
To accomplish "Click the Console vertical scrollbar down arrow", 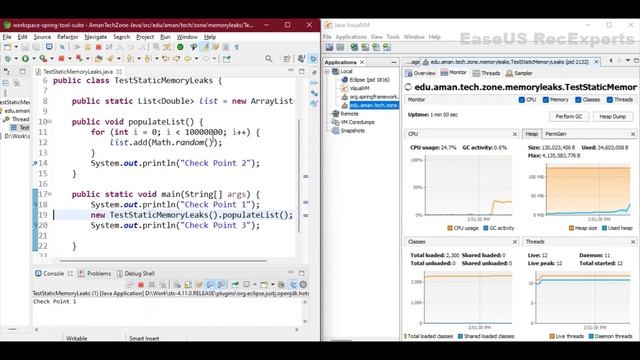I will click(x=305, y=322).
